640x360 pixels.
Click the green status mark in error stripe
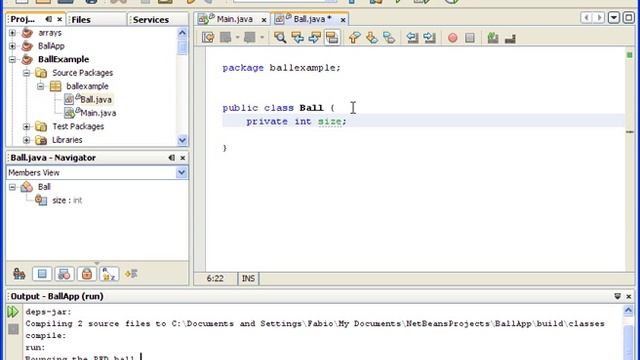(629, 55)
